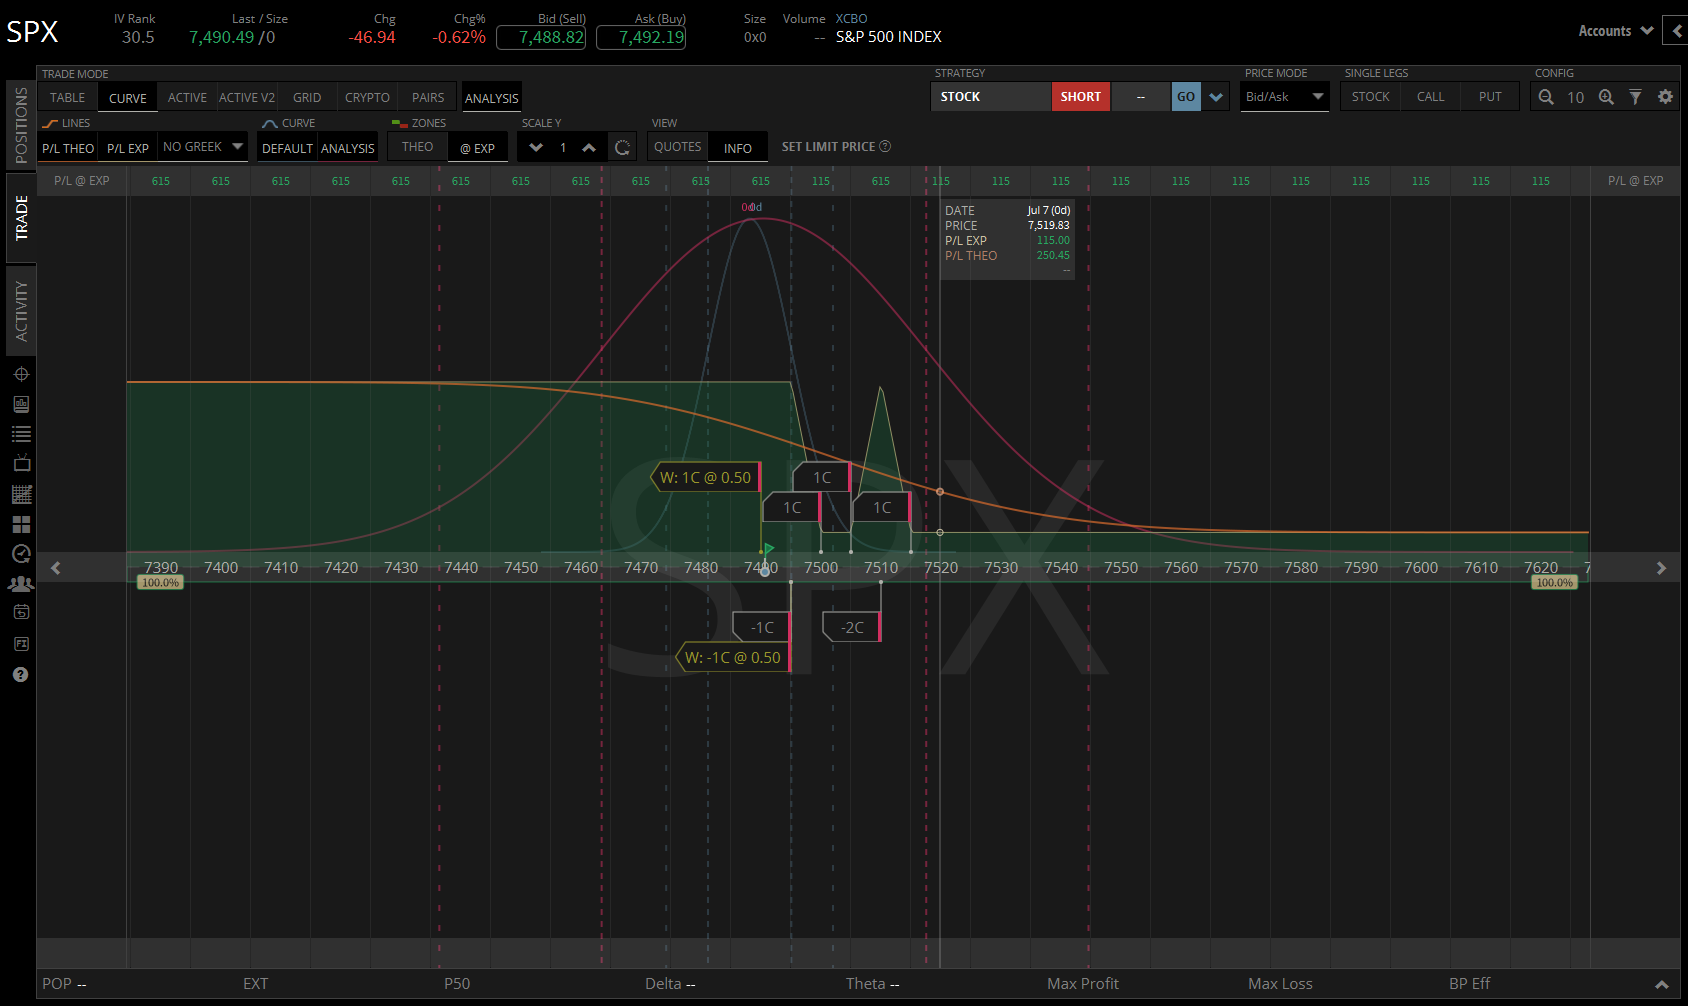Screen dimensions: 1688x1006
Task: Select the -1C short call leg marker
Action: click(x=762, y=627)
